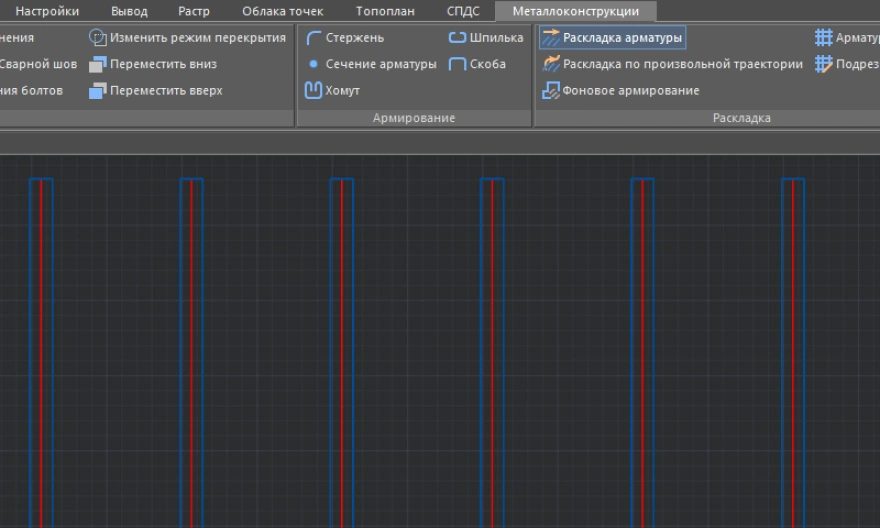This screenshot has width=880, height=528.
Task: Pick the Скоба bracket tool
Action: 477,64
